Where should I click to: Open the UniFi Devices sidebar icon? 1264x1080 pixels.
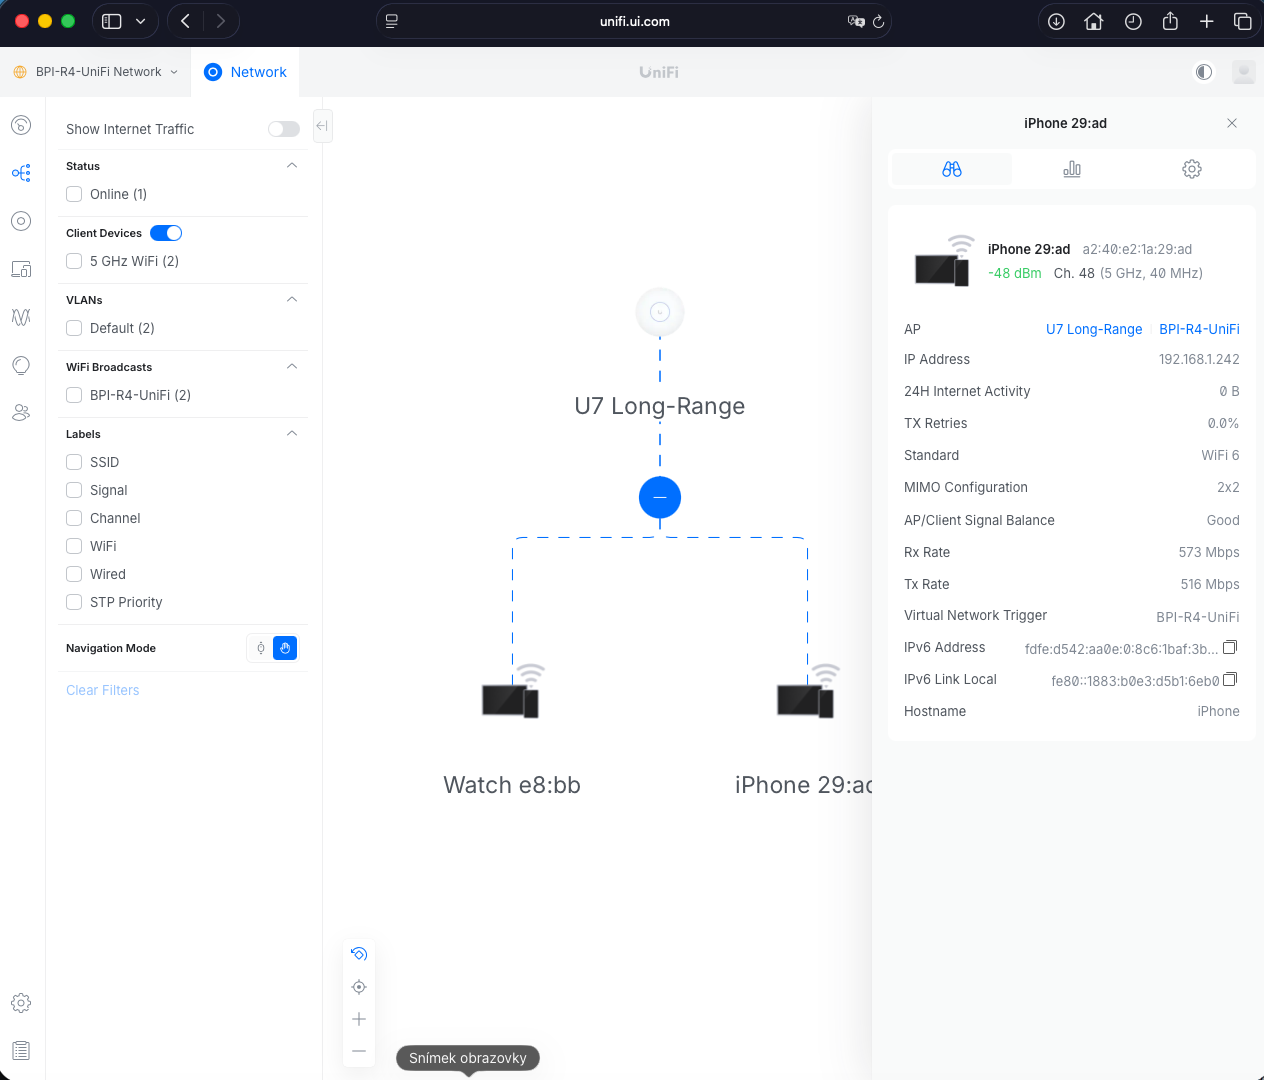[21, 221]
